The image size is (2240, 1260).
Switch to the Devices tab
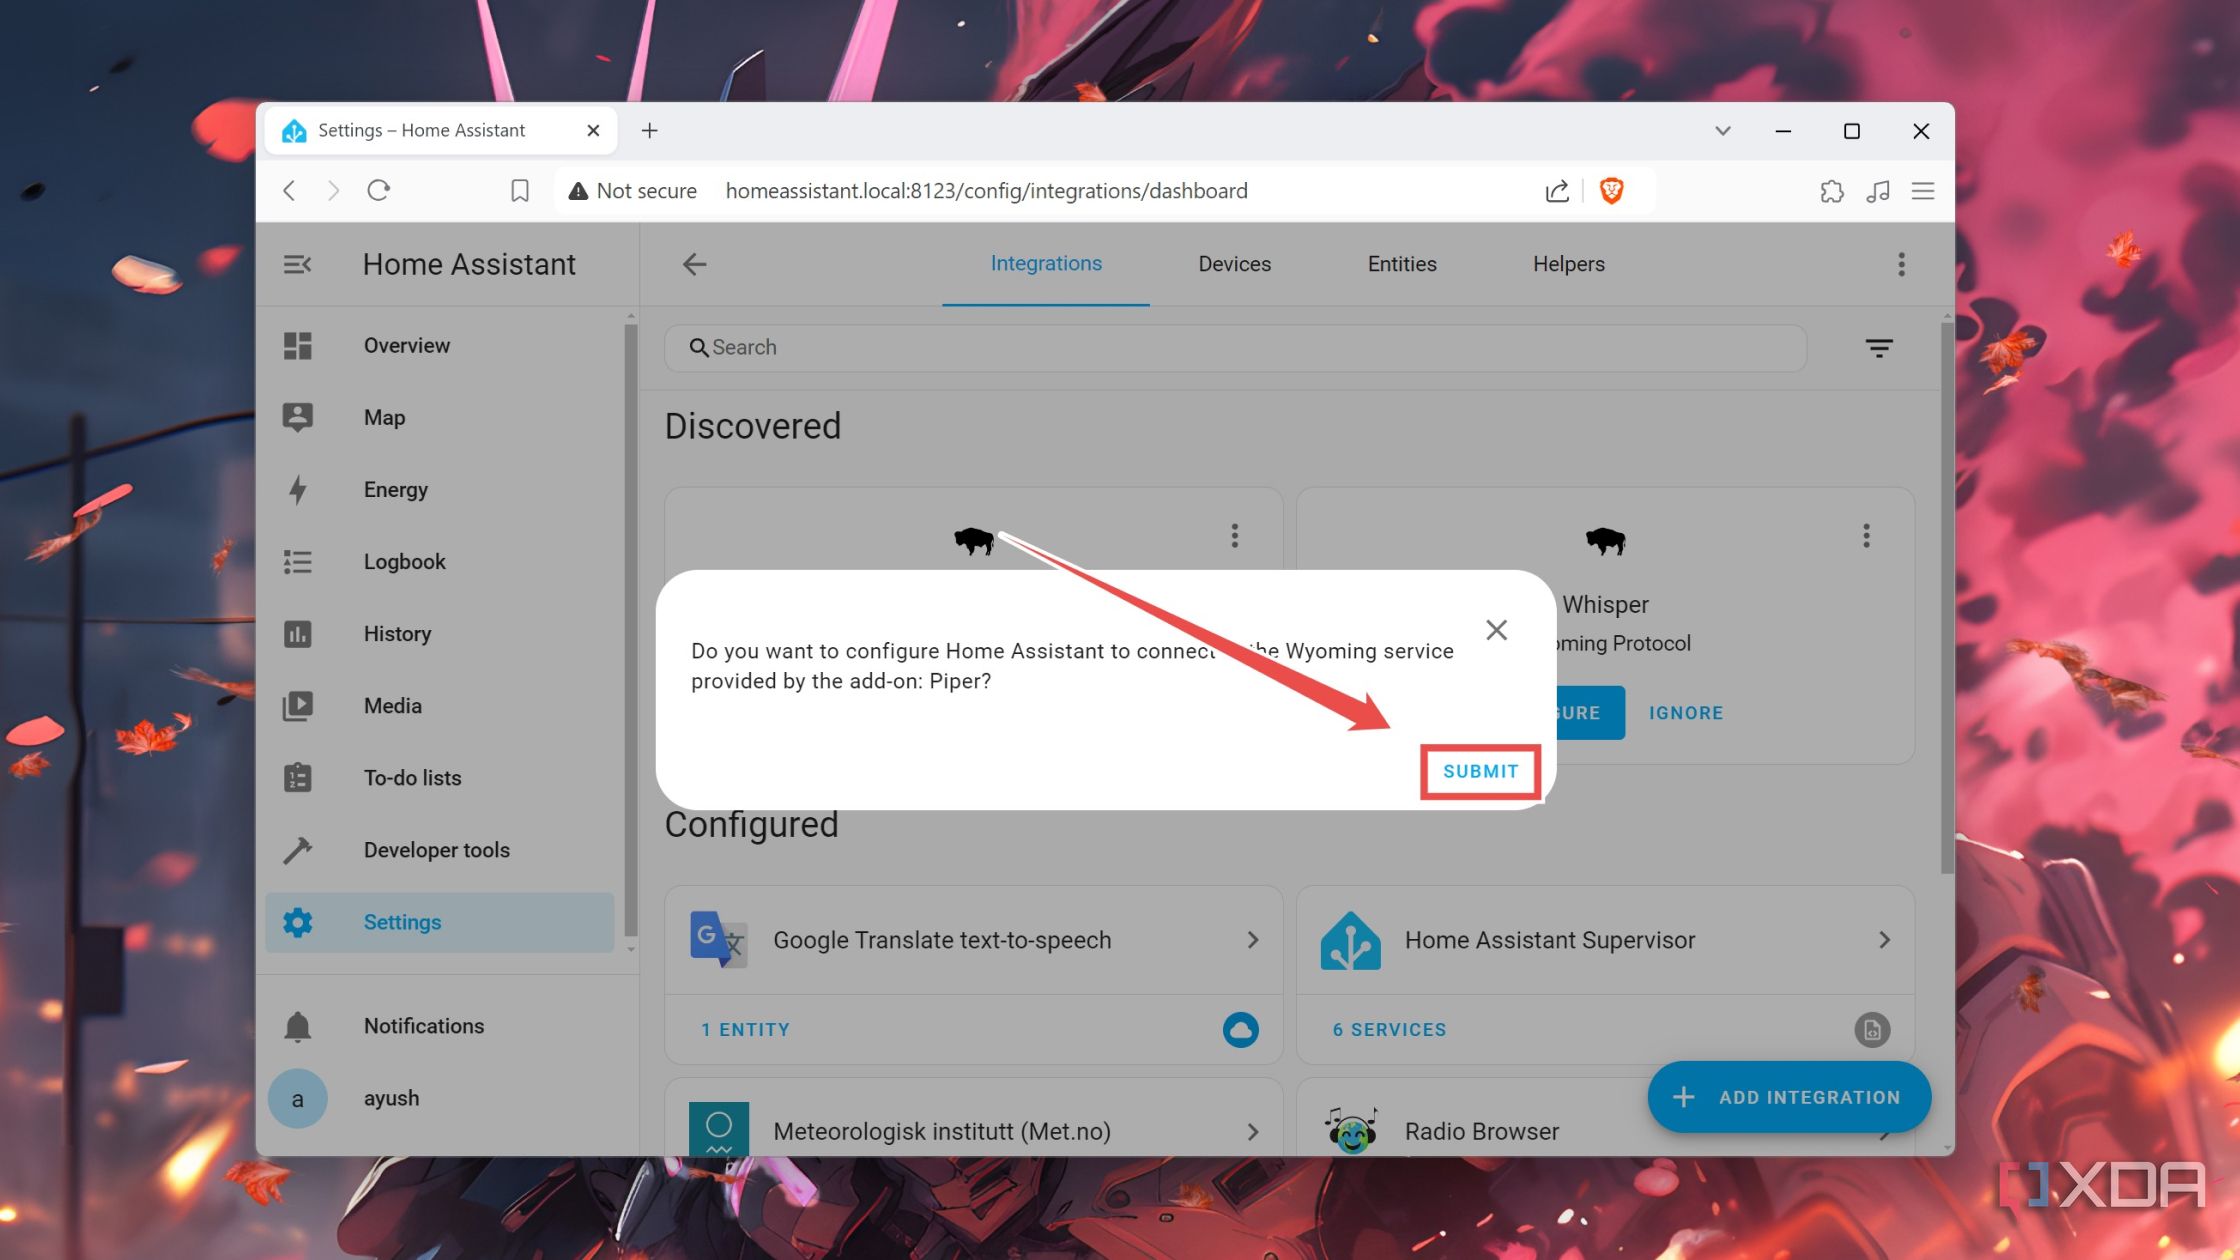pos(1234,263)
